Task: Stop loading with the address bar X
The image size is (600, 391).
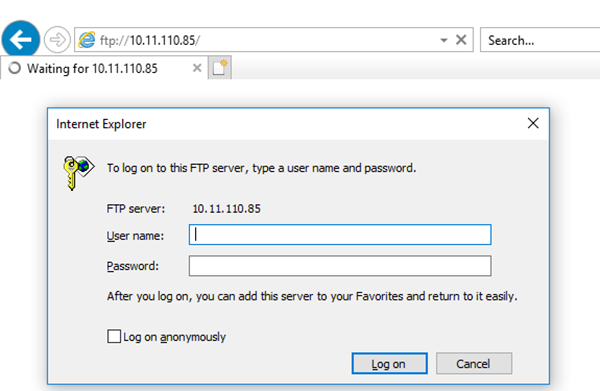Action: point(461,39)
